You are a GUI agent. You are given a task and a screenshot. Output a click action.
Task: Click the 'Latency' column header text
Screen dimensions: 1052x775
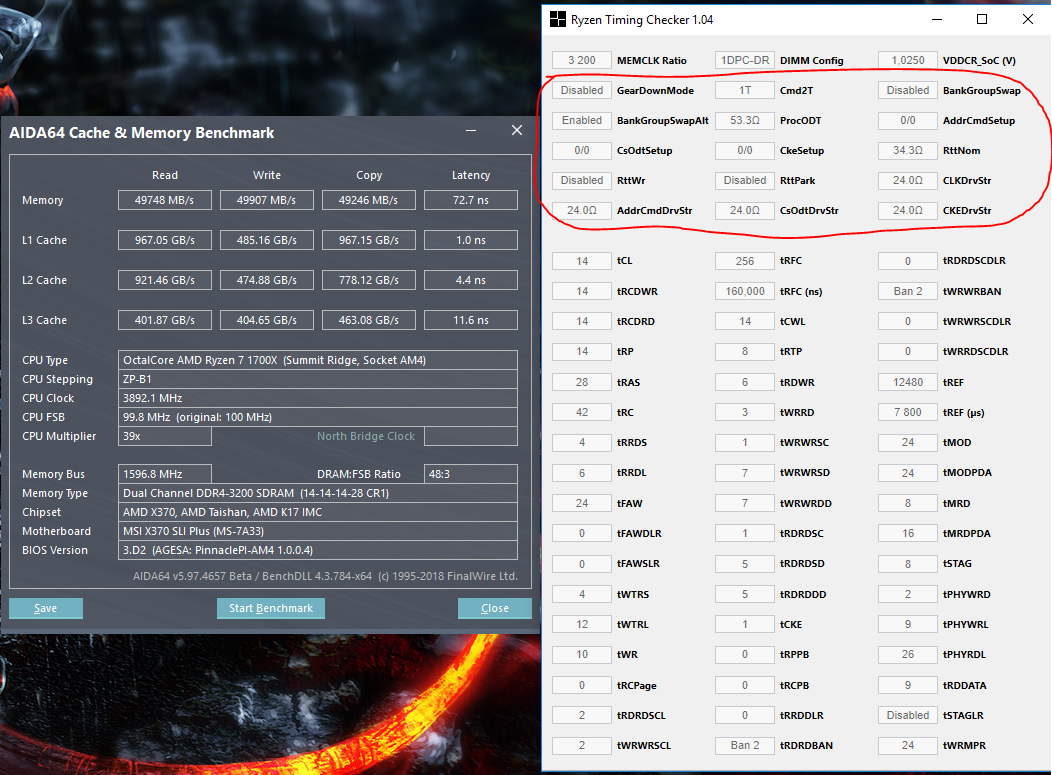471,175
